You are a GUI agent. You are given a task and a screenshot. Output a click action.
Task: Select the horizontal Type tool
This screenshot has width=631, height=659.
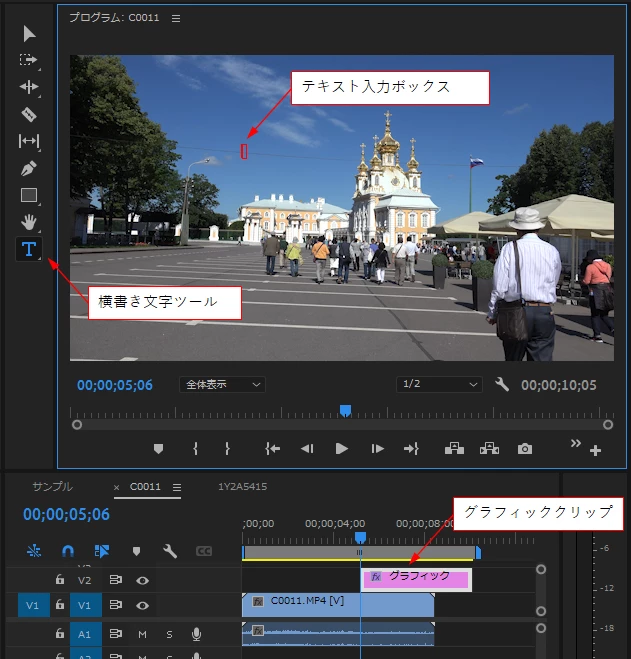(x=29, y=249)
